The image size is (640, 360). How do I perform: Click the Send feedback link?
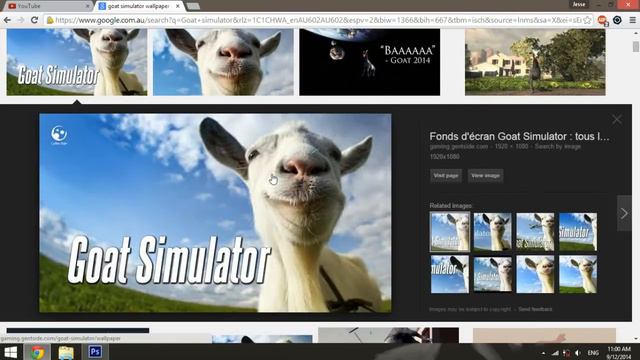[535, 309]
